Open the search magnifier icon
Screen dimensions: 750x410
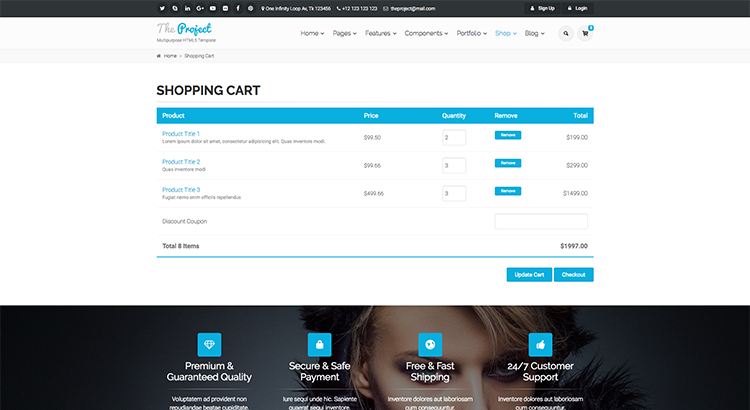[x=566, y=33]
